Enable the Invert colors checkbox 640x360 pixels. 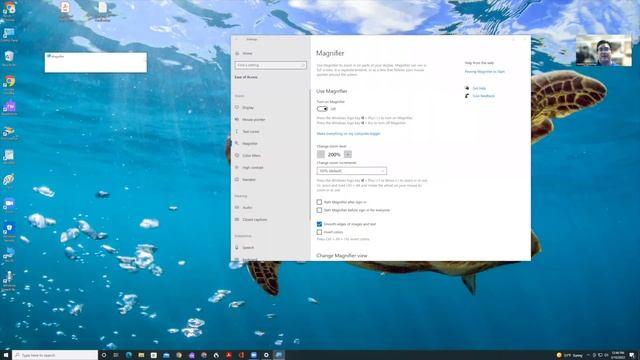pyautogui.click(x=319, y=232)
